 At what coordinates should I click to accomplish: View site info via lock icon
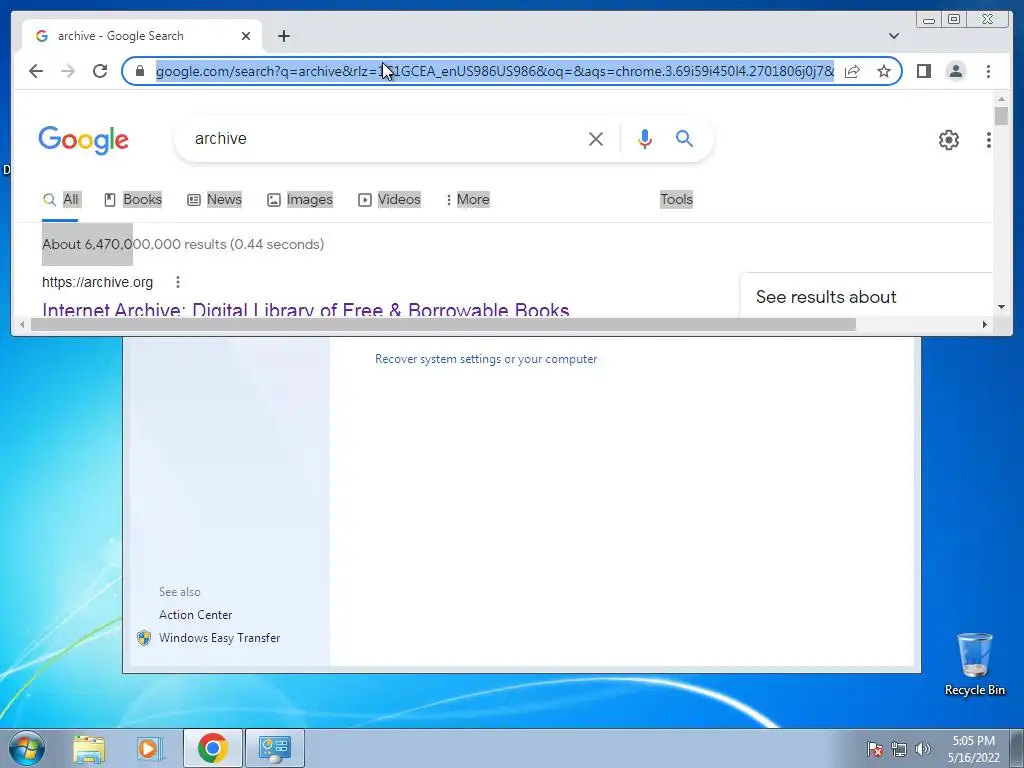[140, 71]
